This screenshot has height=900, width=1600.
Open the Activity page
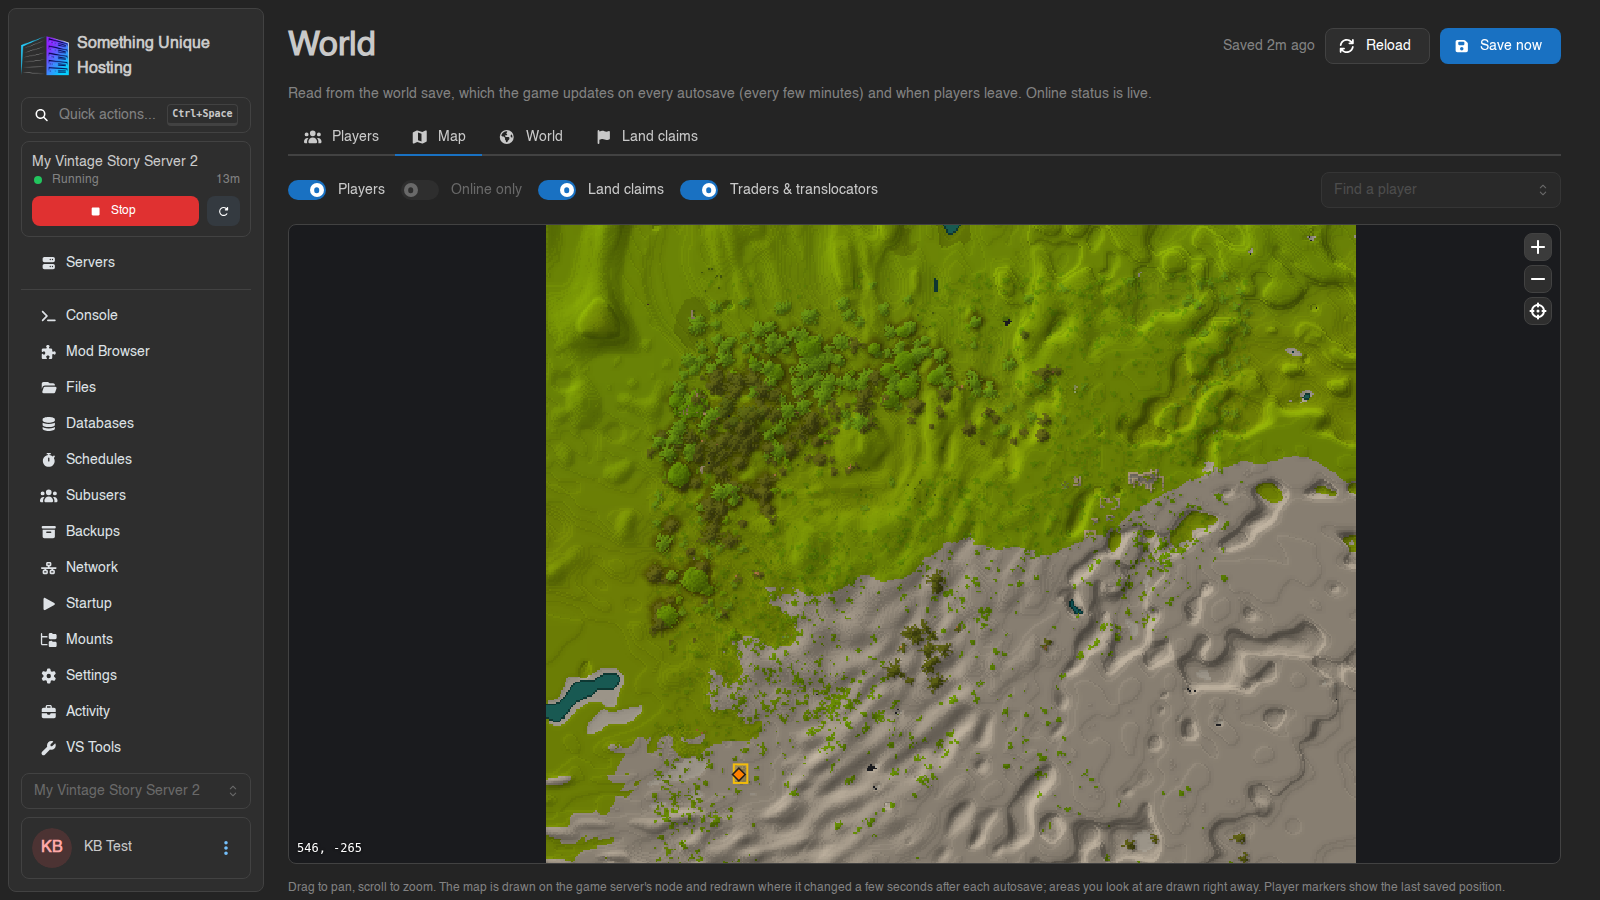[136, 711]
